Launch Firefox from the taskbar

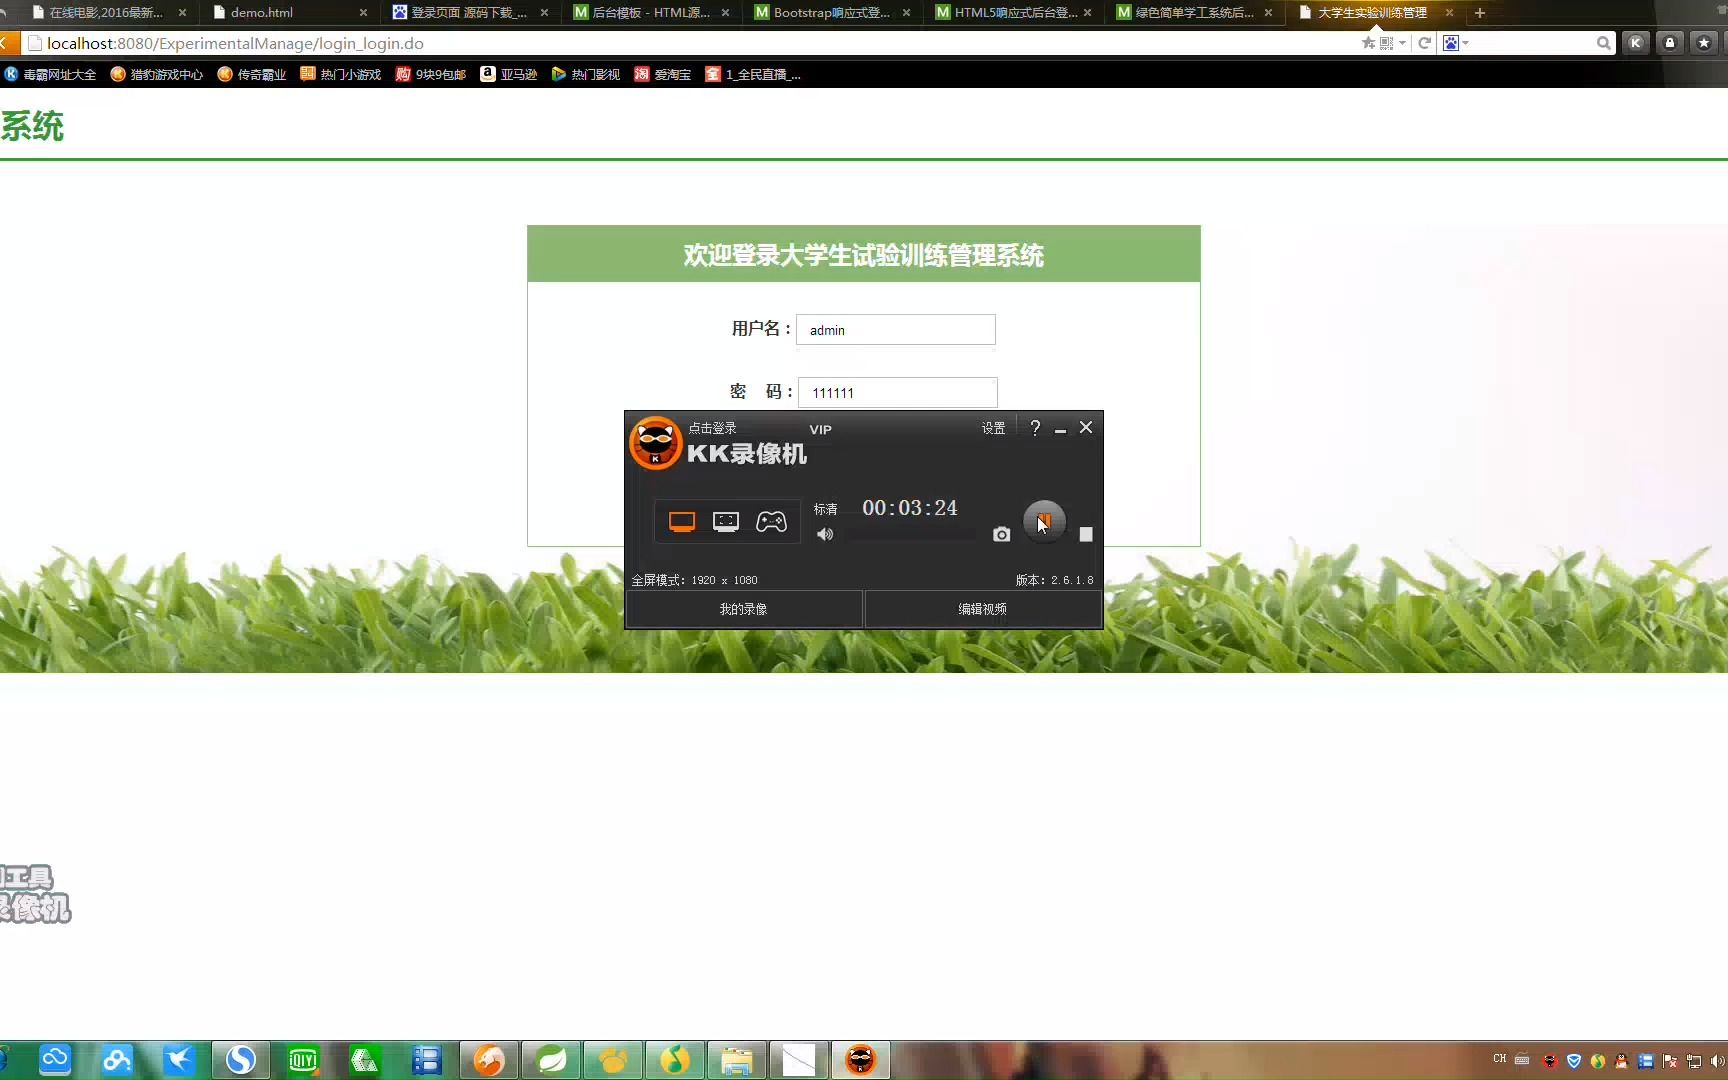(x=489, y=1060)
